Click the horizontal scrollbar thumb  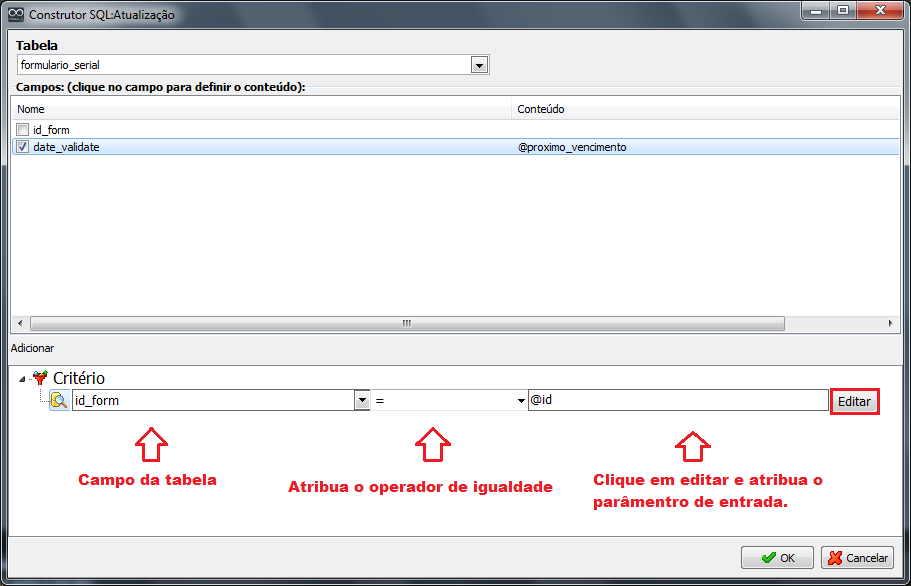(407, 324)
